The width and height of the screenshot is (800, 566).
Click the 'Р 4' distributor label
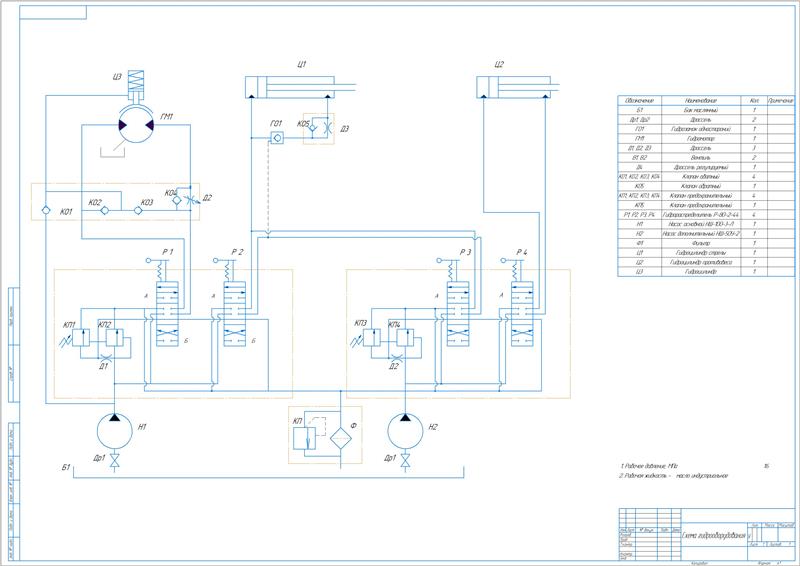[x=521, y=252]
